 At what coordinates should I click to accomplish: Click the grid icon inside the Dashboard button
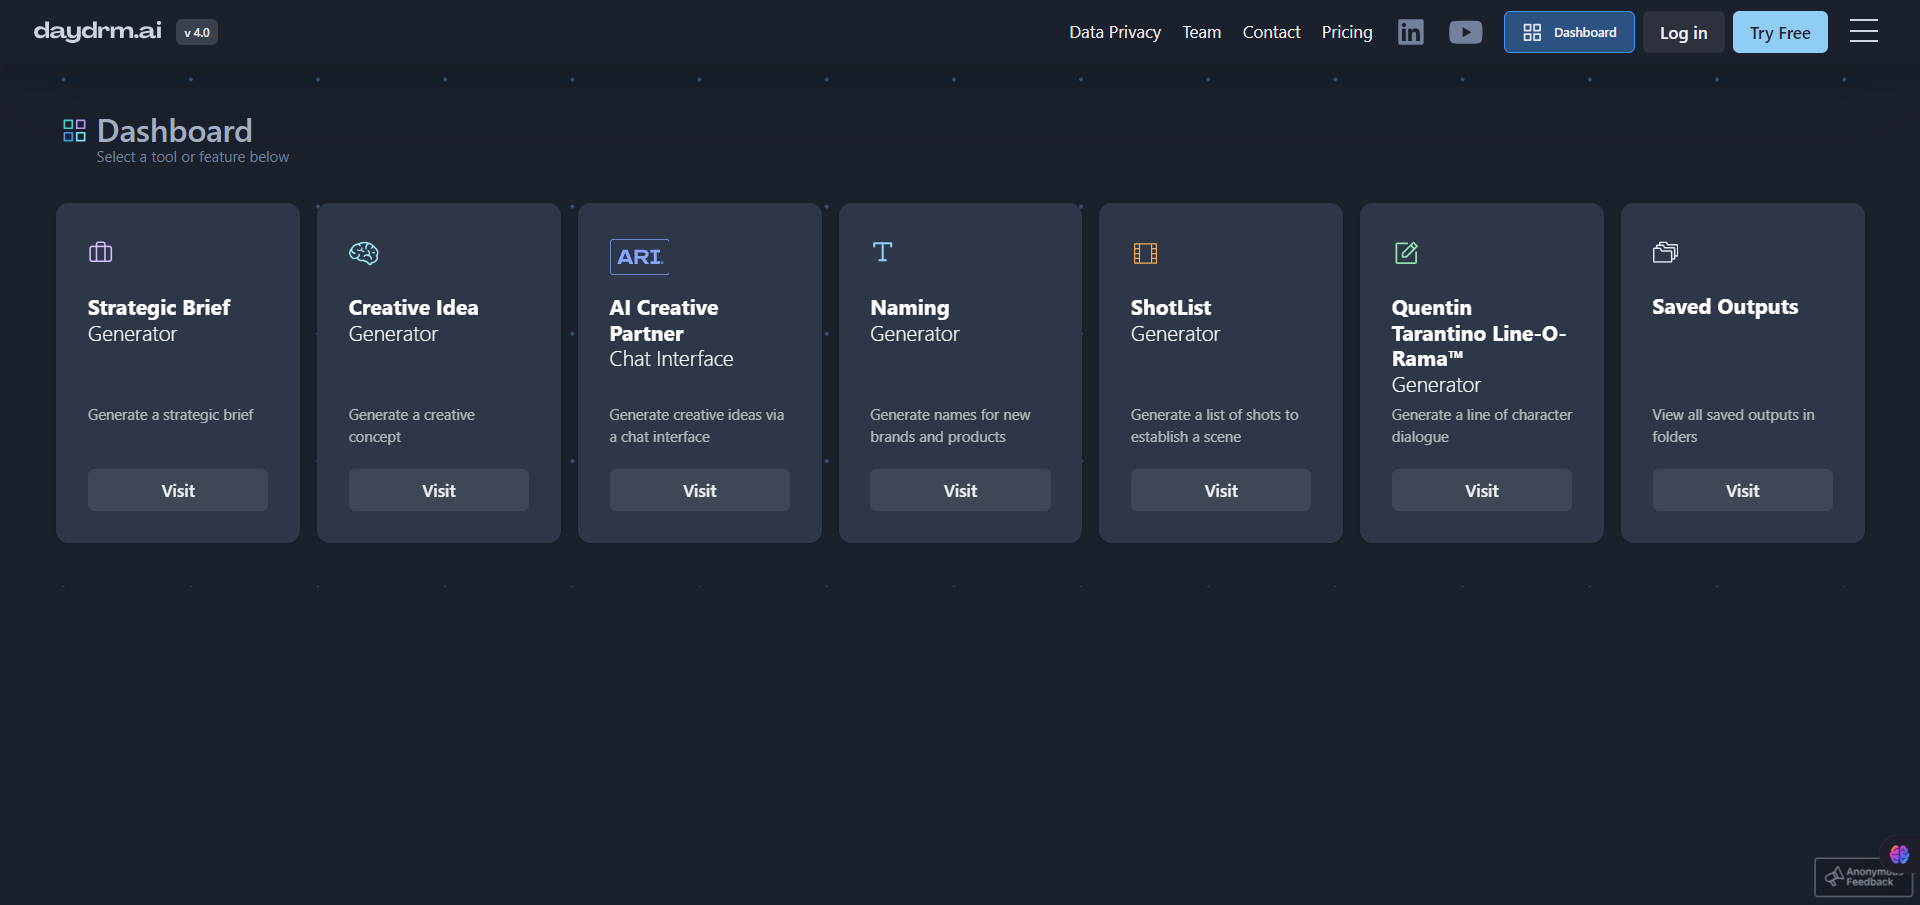1531,32
